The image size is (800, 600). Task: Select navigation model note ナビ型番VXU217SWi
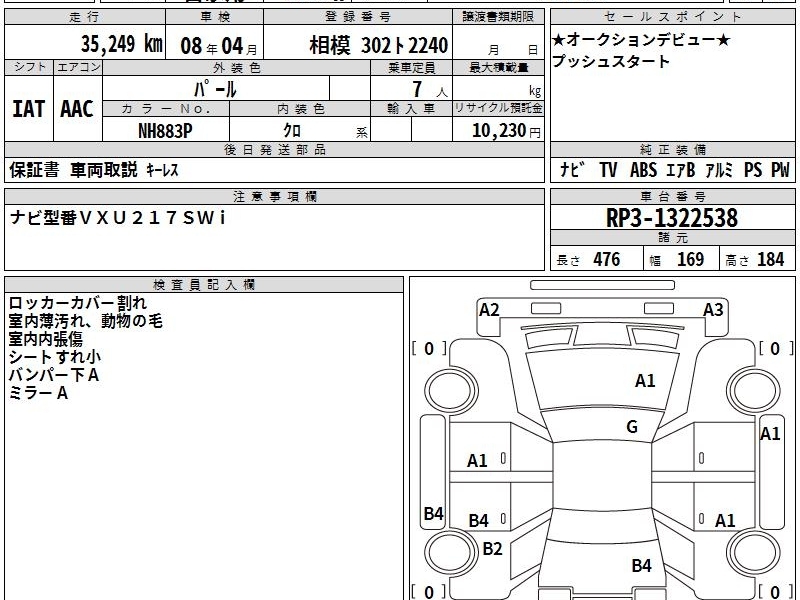(x=118, y=218)
